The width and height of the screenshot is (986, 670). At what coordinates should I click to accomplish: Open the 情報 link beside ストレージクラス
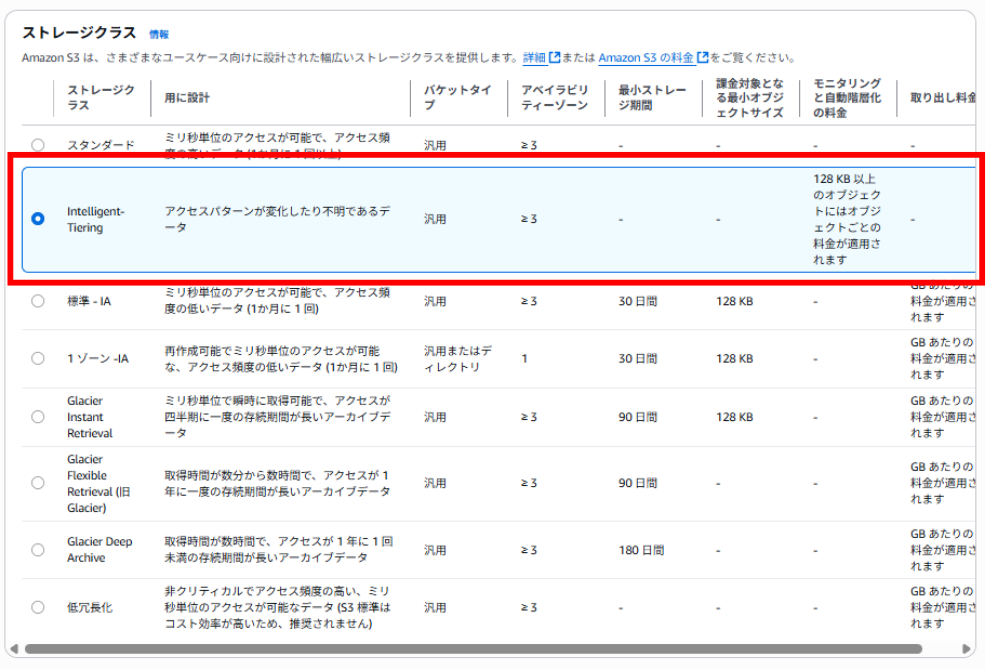159,34
